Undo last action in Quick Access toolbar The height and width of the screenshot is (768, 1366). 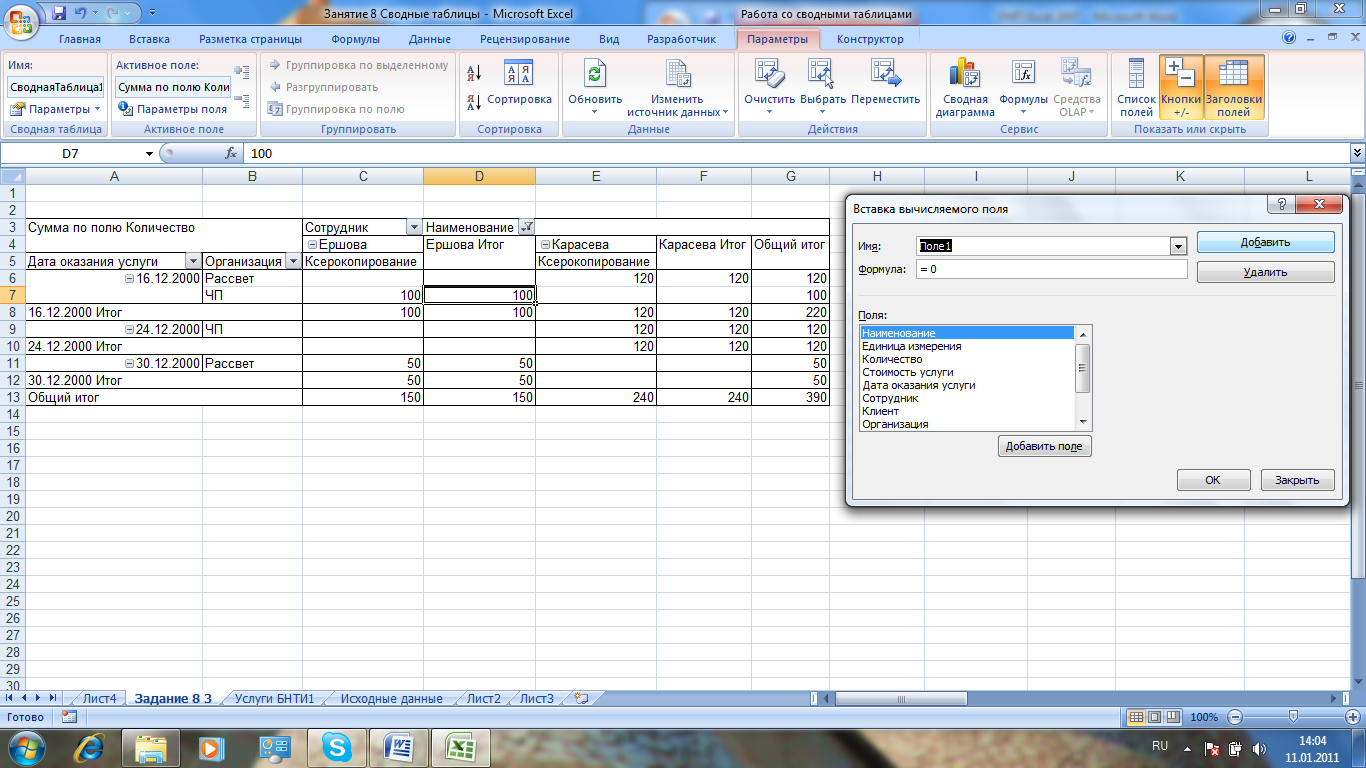click(x=81, y=13)
